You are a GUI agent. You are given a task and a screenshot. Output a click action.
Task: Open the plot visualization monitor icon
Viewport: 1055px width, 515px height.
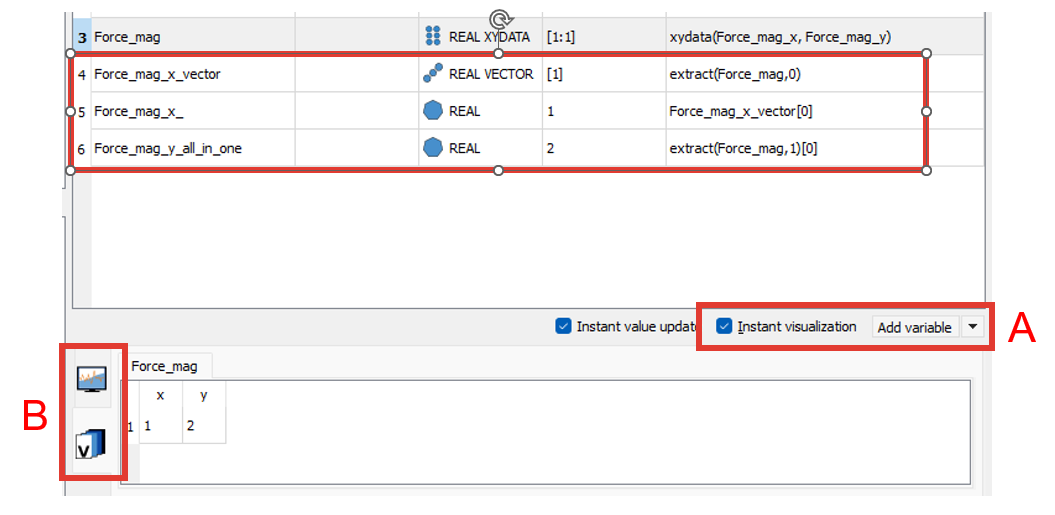[x=92, y=379]
